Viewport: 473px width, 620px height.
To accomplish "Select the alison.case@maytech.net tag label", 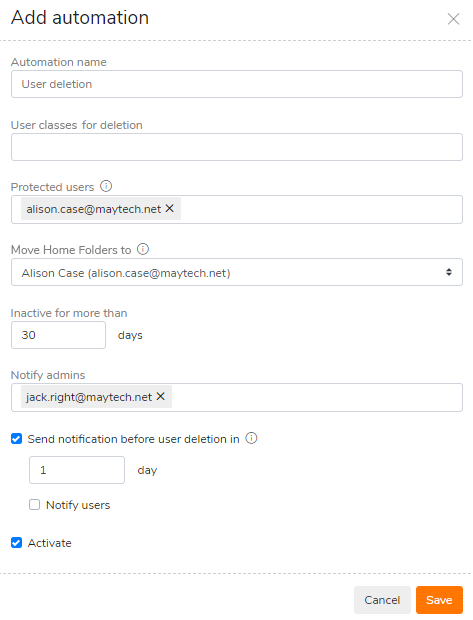I will pos(94,209).
